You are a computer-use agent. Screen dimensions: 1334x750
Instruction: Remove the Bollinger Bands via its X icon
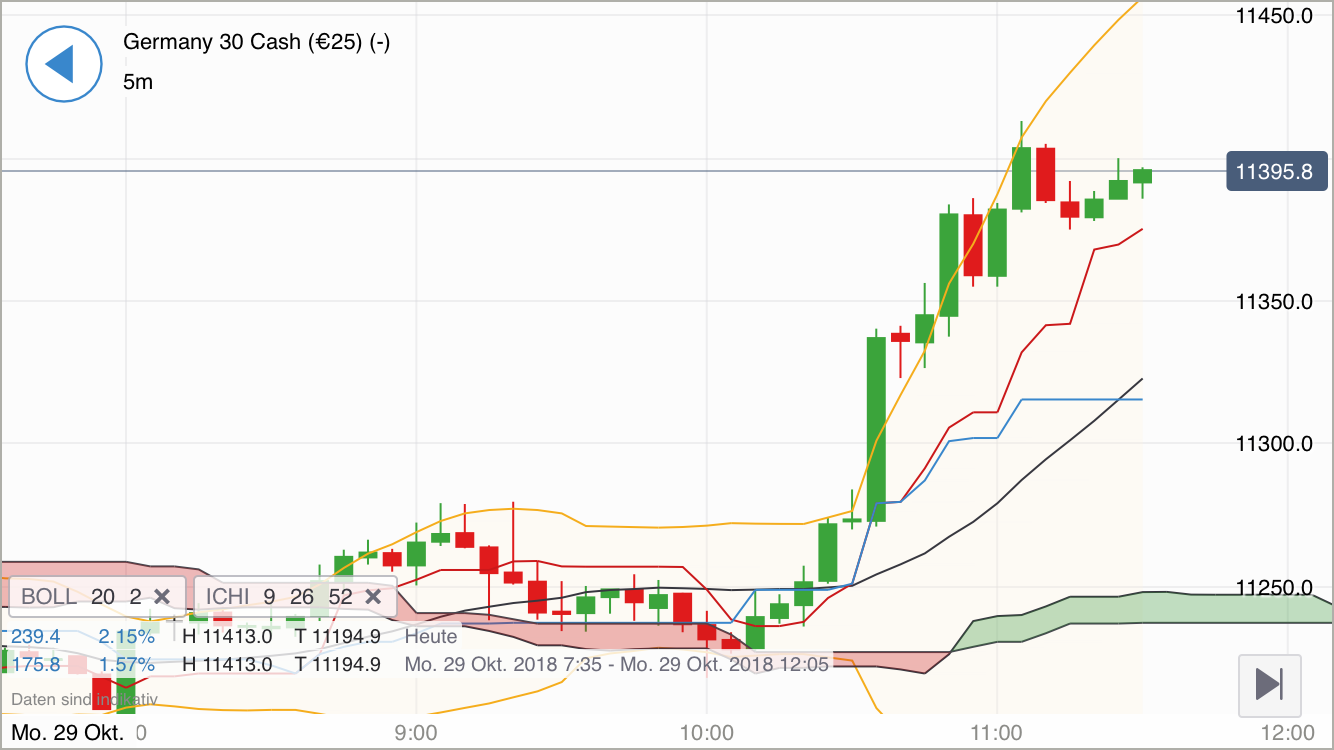click(162, 596)
